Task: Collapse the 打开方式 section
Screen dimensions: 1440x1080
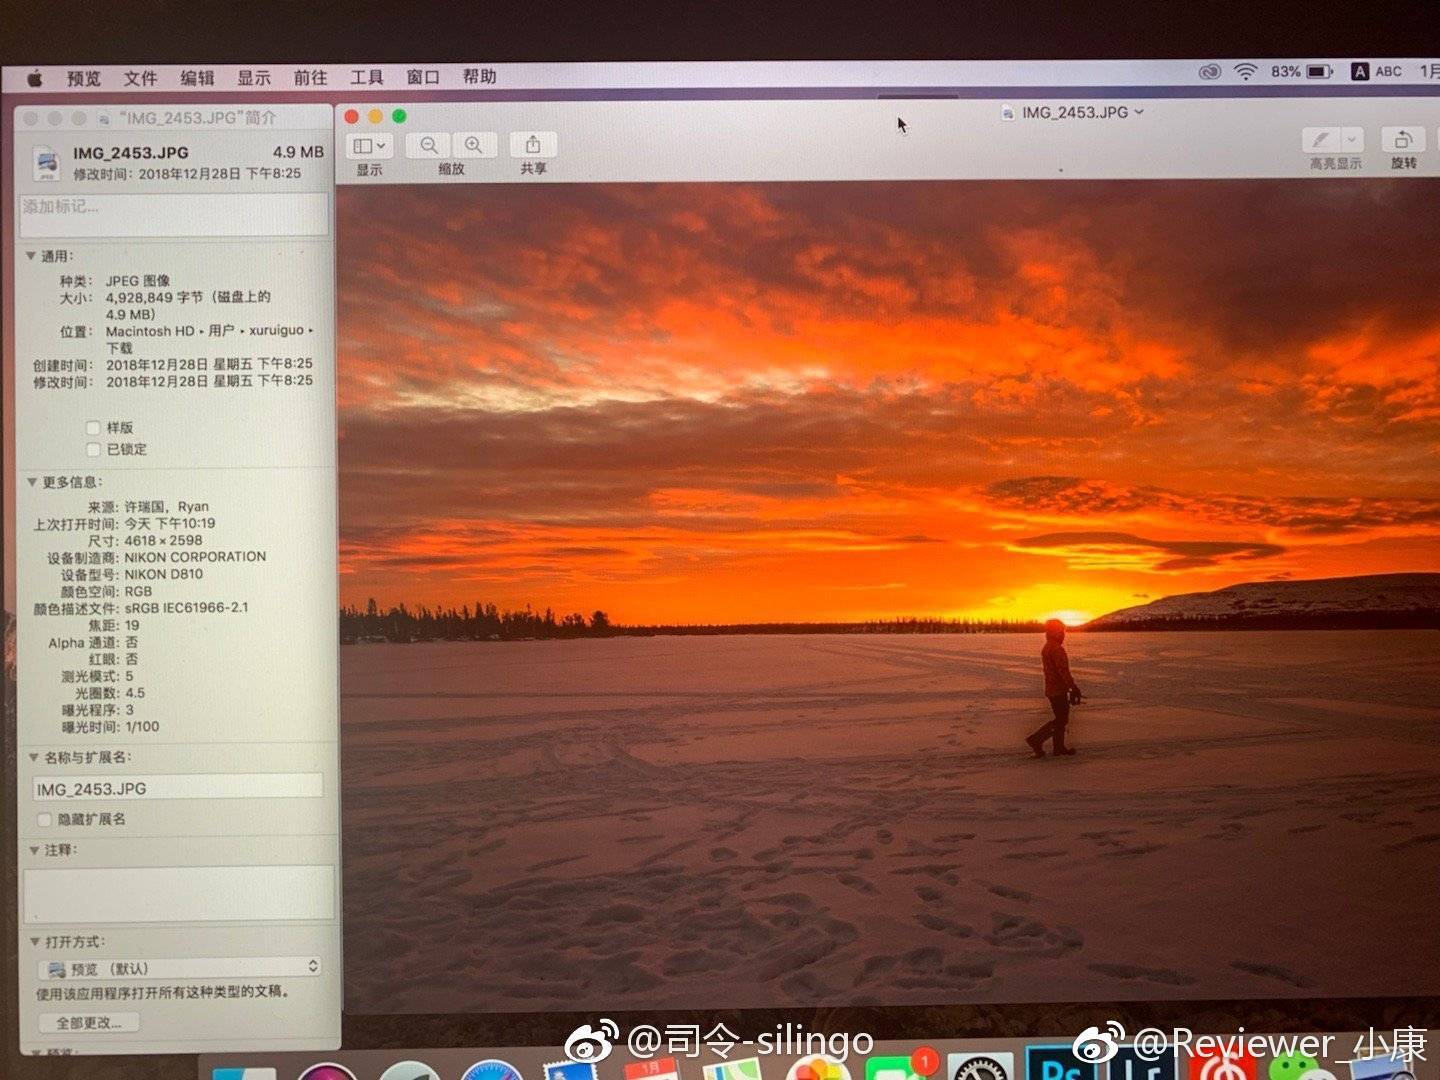Action: [x=35, y=943]
